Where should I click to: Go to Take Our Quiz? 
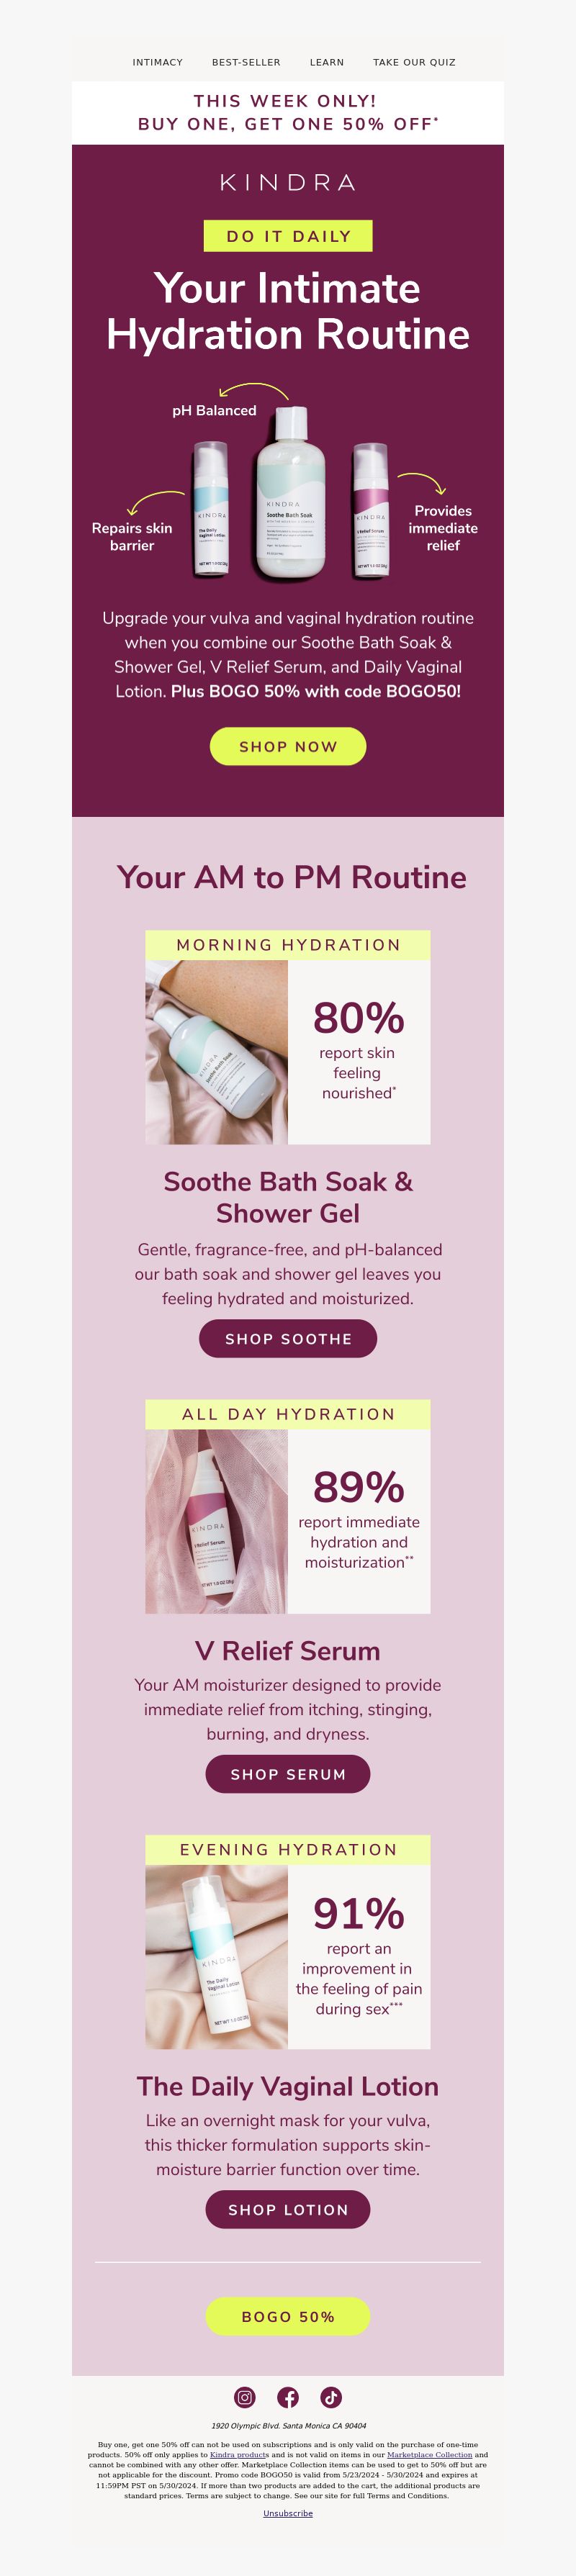[414, 62]
